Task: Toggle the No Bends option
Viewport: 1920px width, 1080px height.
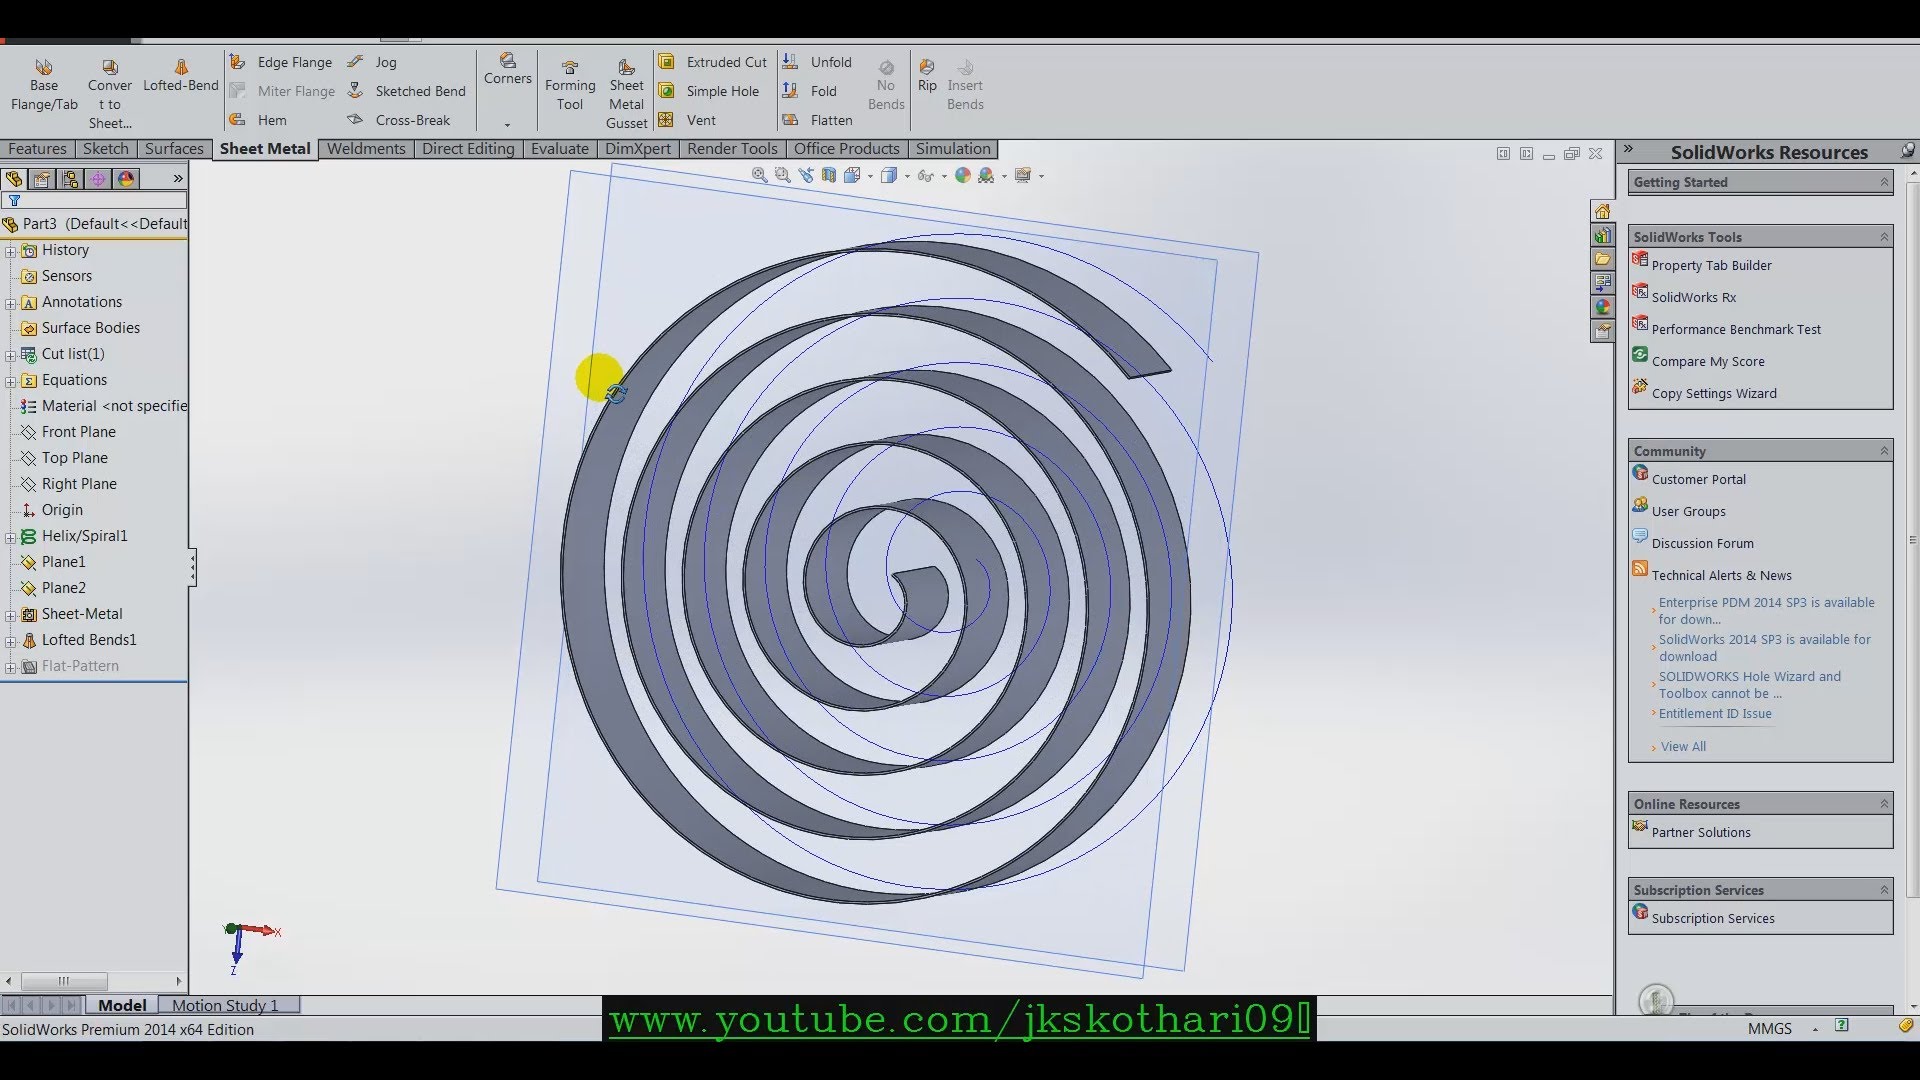Action: pos(884,84)
